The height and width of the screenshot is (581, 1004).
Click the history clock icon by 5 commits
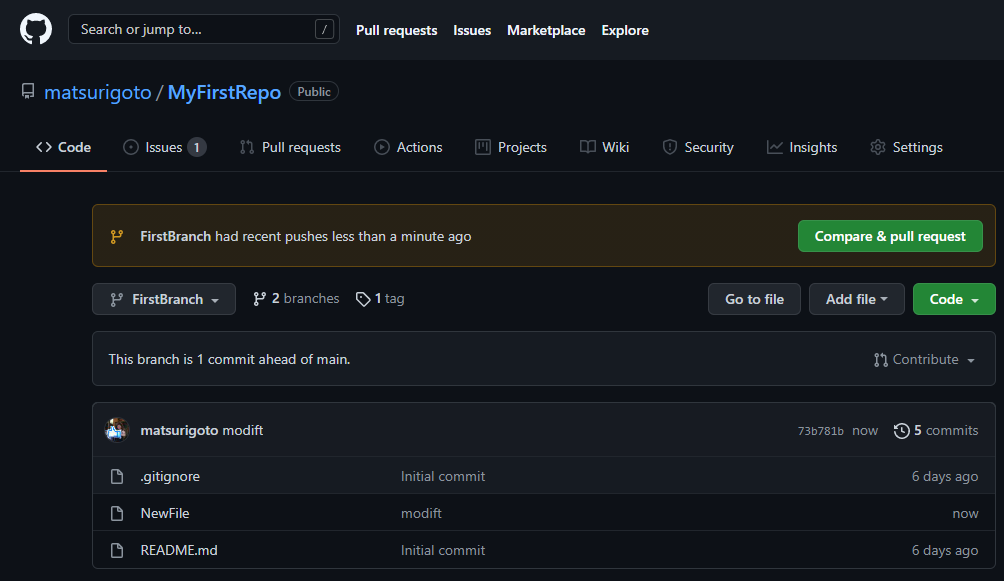[902, 430]
